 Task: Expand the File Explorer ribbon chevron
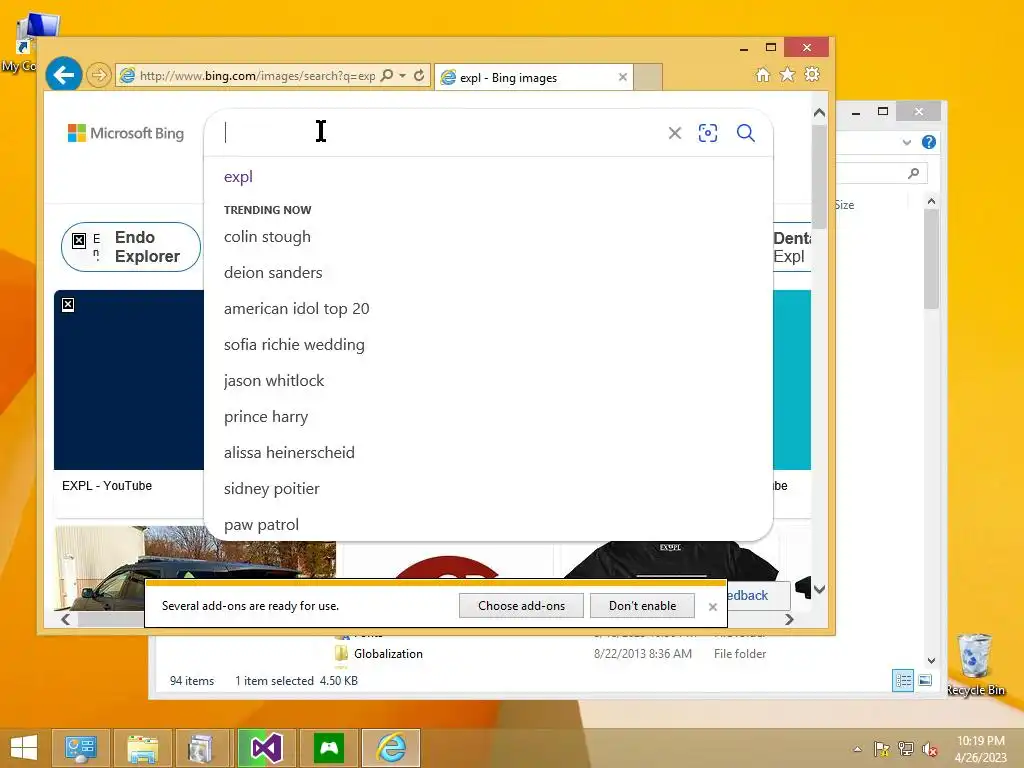[x=906, y=142]
